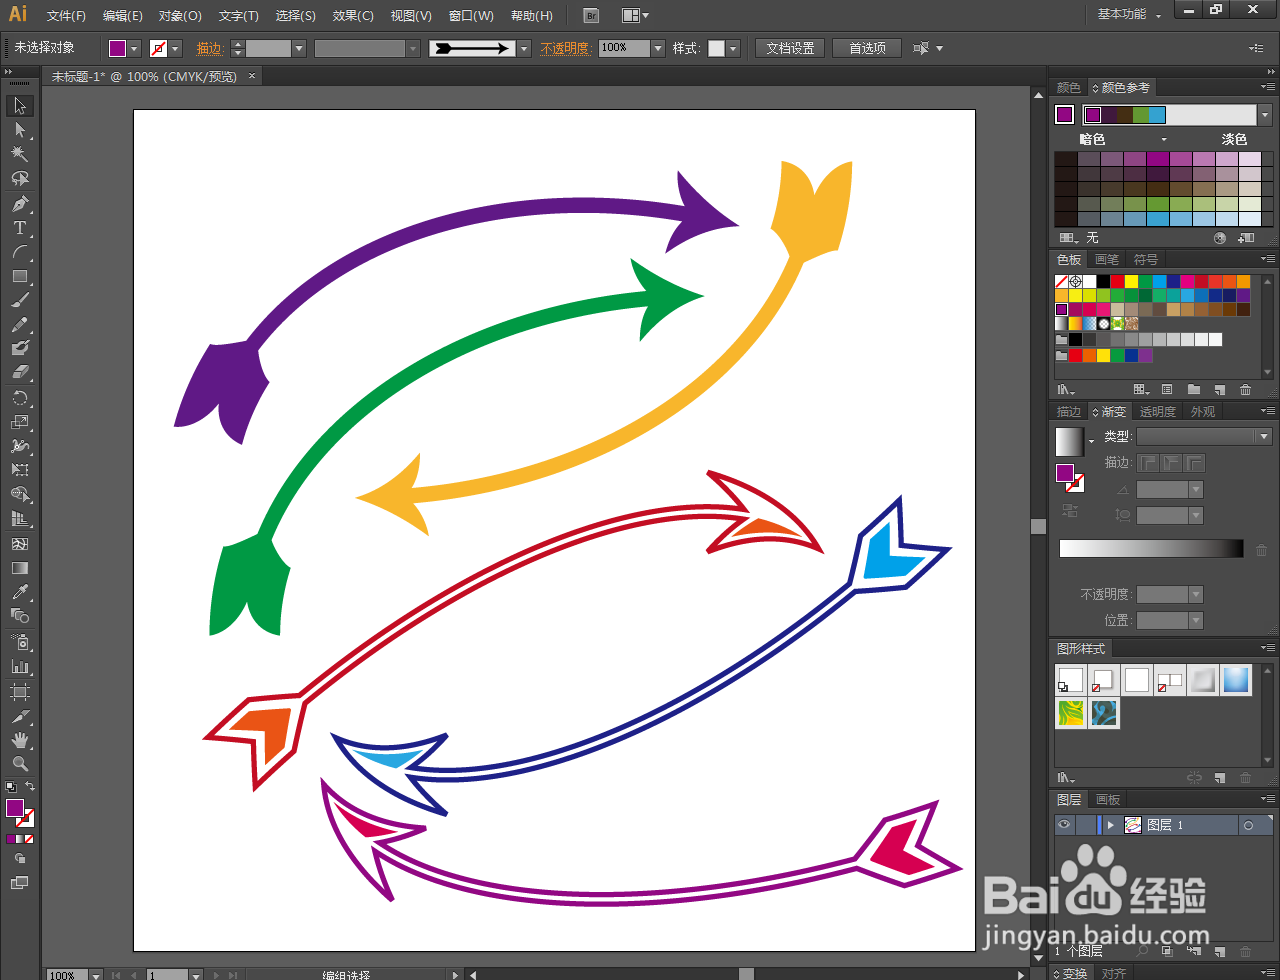Activate the toolbox stroke (none) box
Image resolution: width=1280 pixels, height=980 pixels.
[27, 819]
